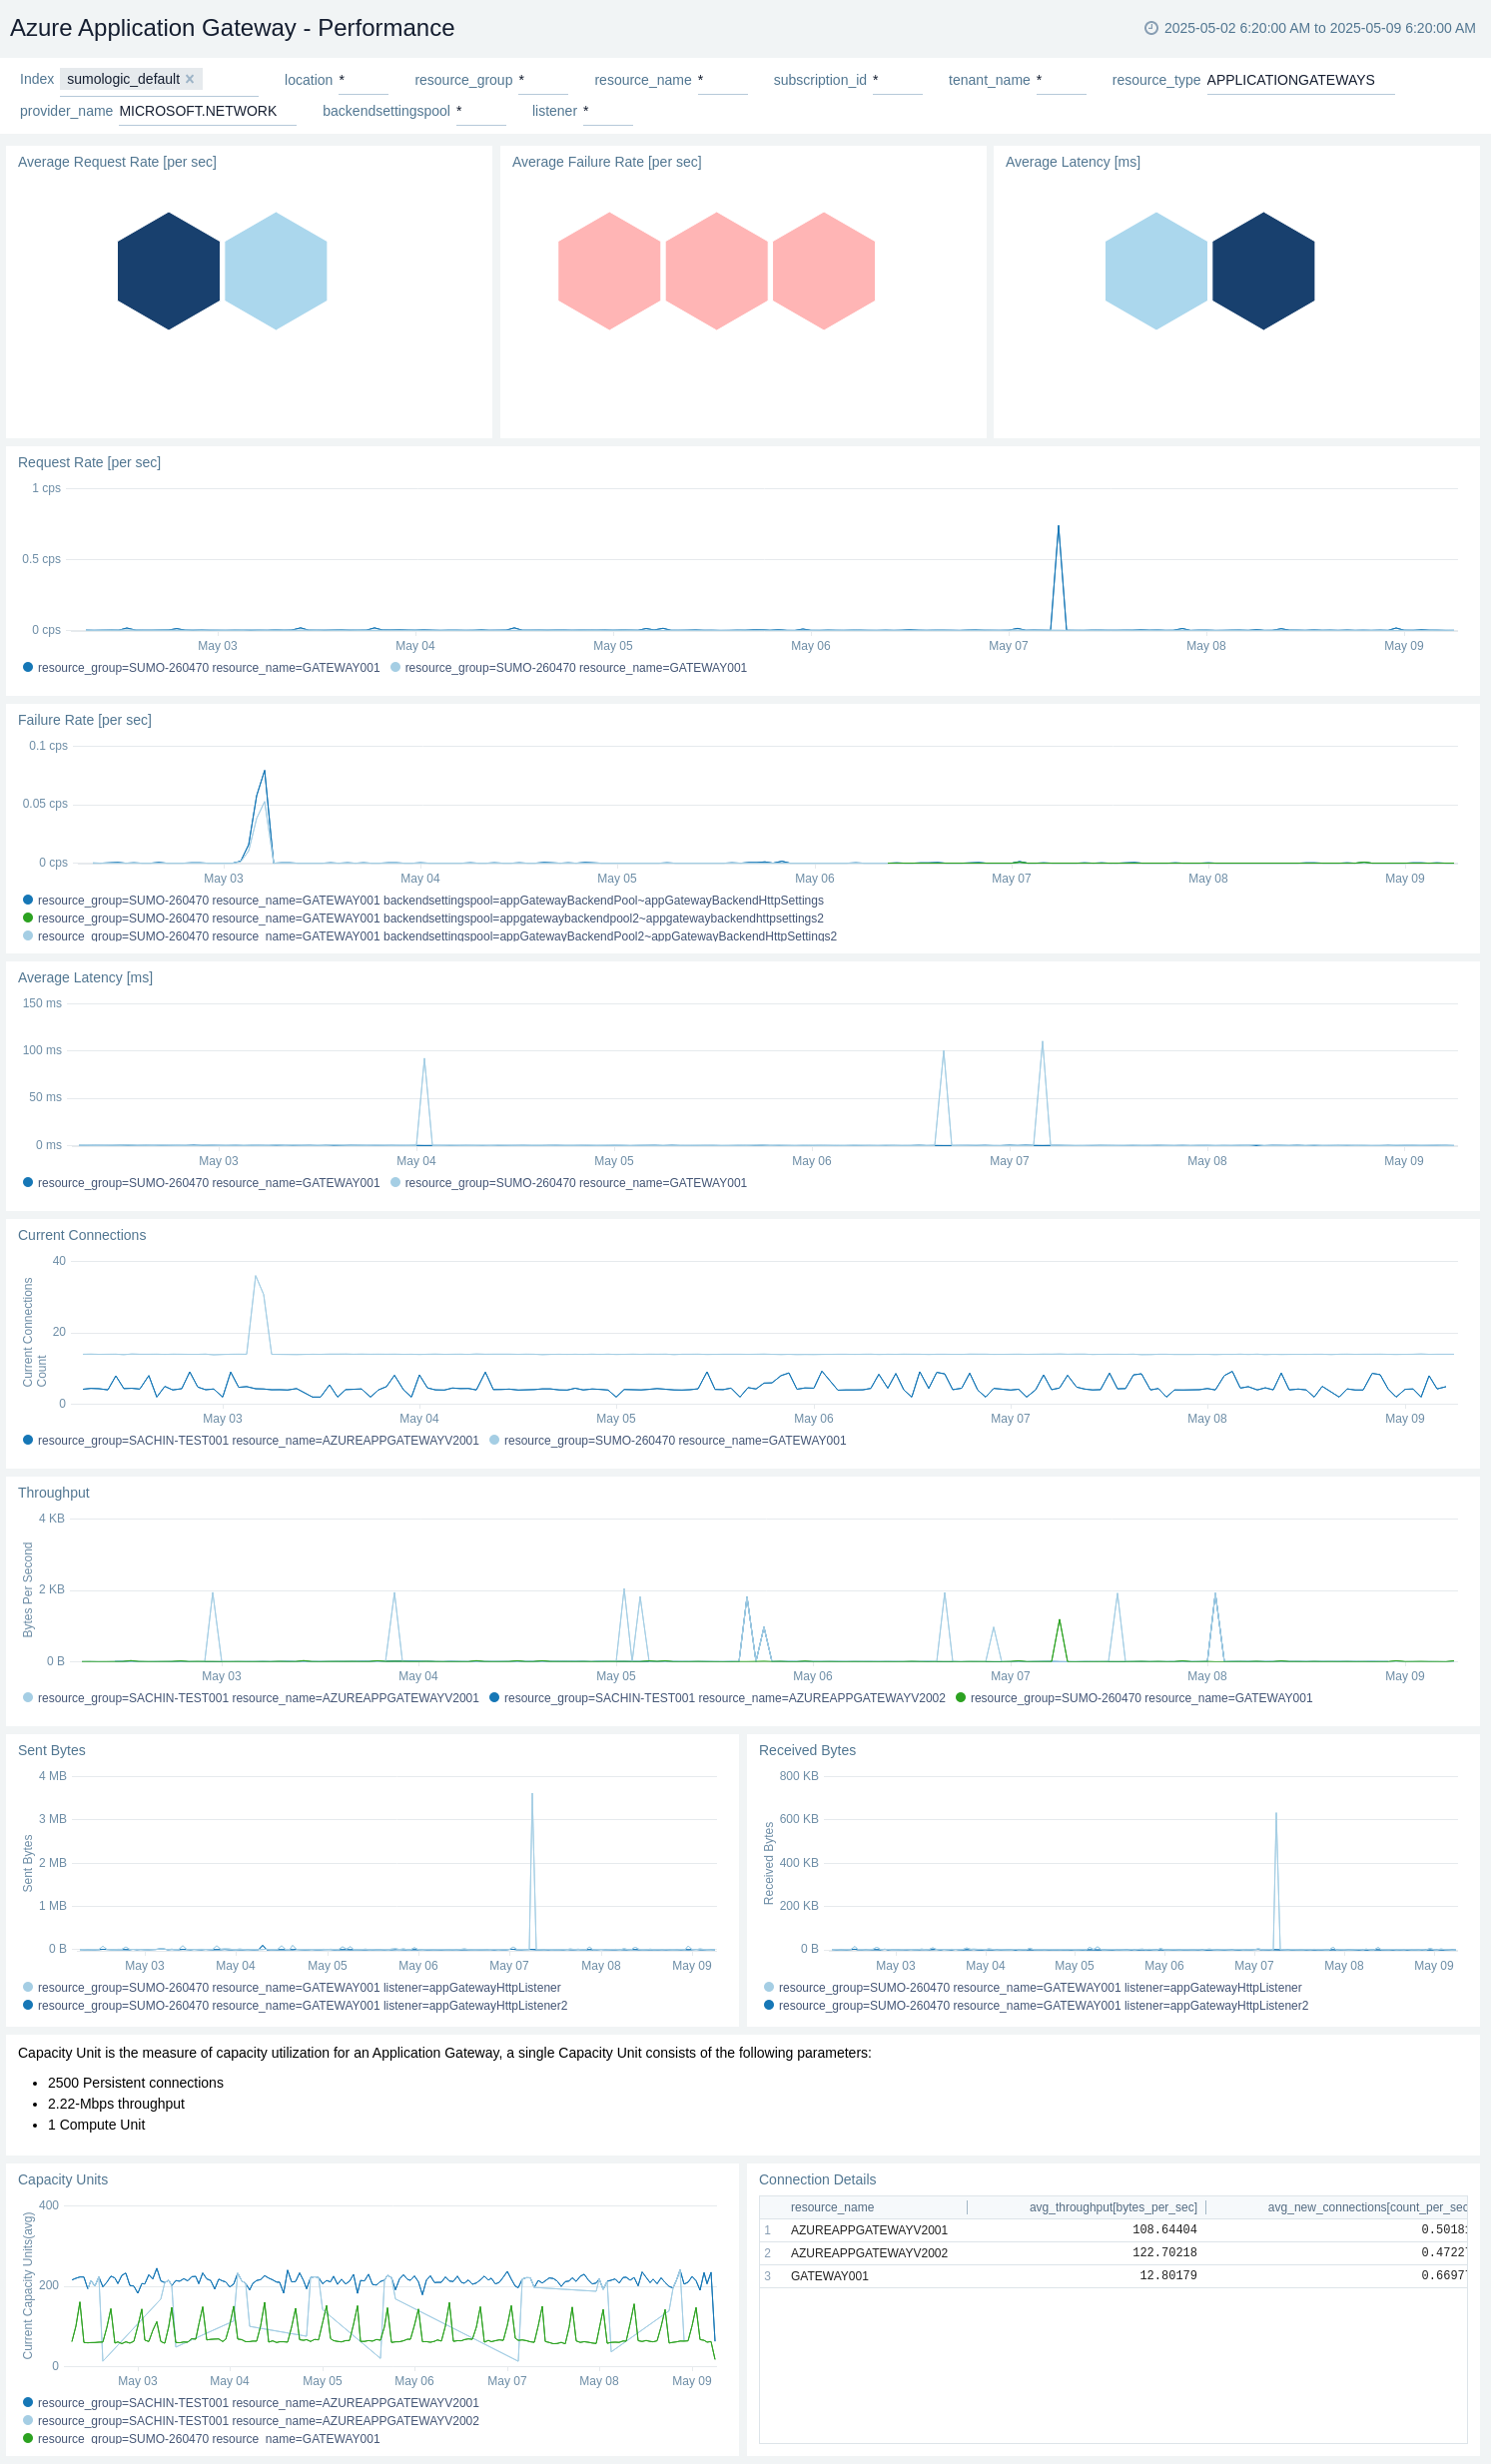
Task: Edit the tenant_name filter value
Action: [x=1061, y=80]
